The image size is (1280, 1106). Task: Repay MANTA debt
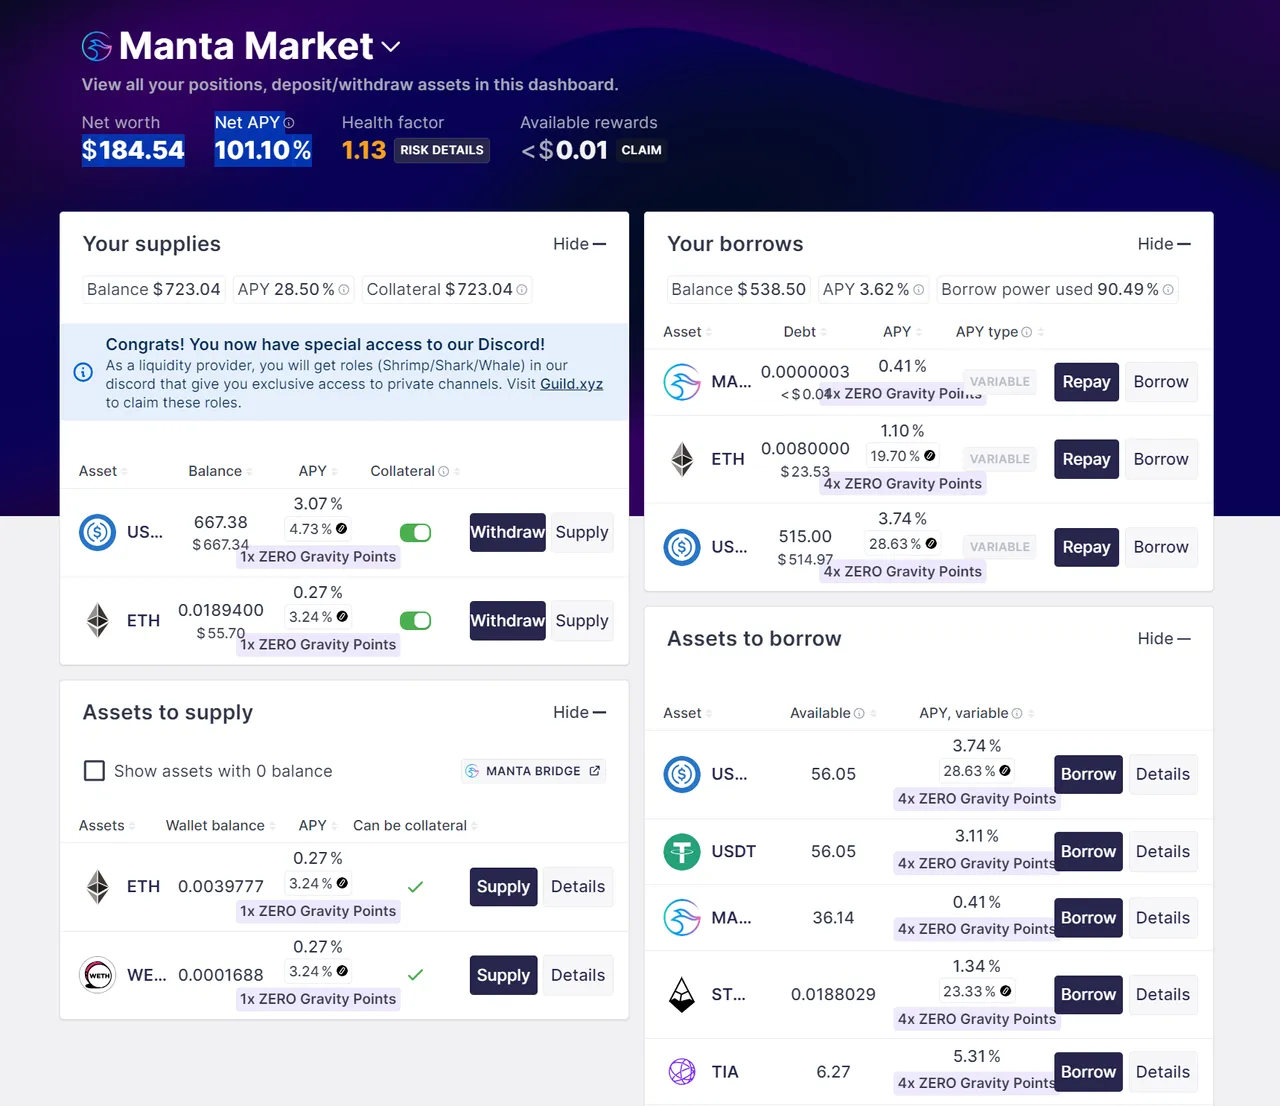coord(1086,382)
